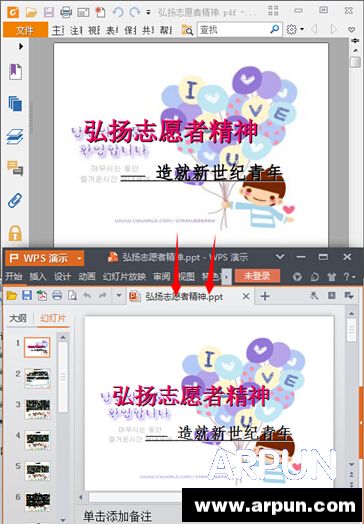Click the magnifier search button in 查找 box
Screen dimensions: 364x524
pos(275,29)
